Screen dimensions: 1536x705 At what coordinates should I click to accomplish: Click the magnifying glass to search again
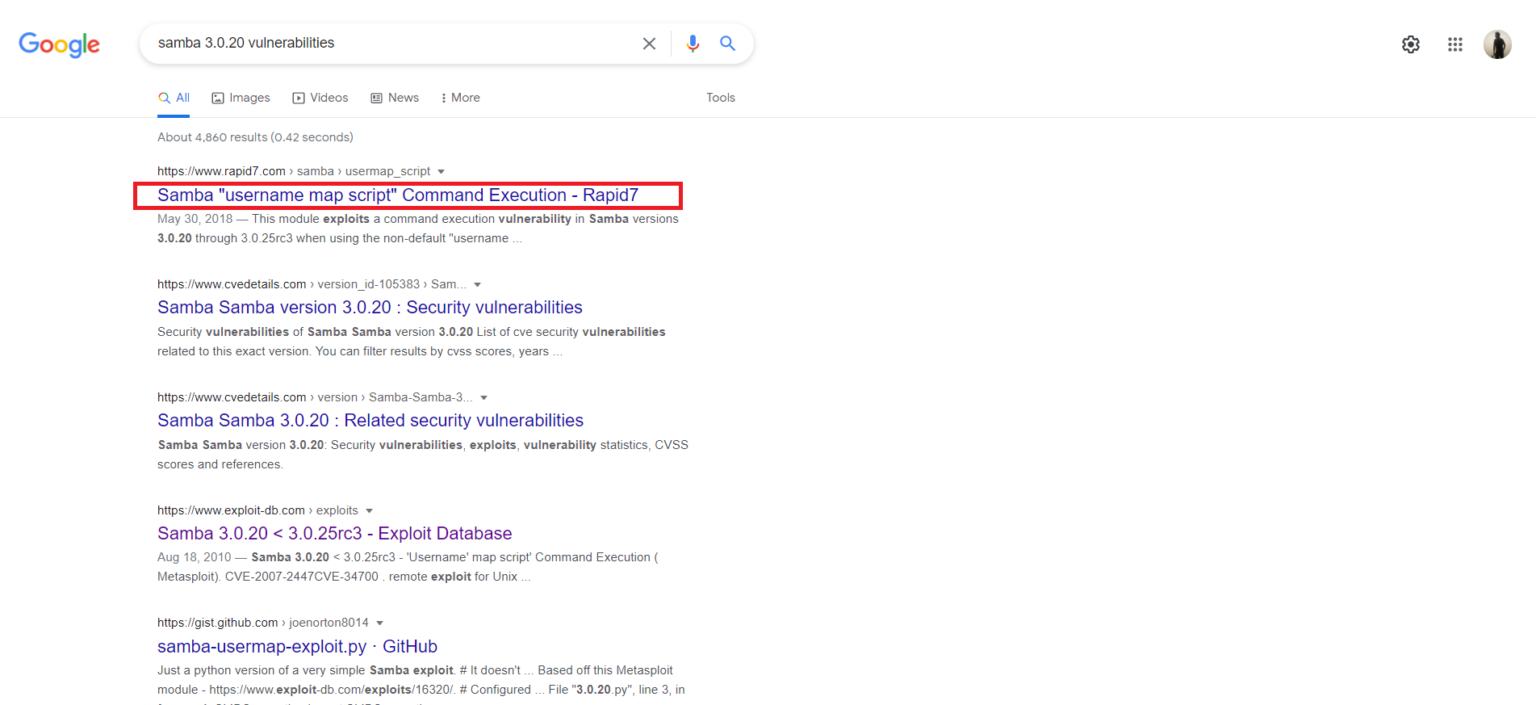[727, 43]
